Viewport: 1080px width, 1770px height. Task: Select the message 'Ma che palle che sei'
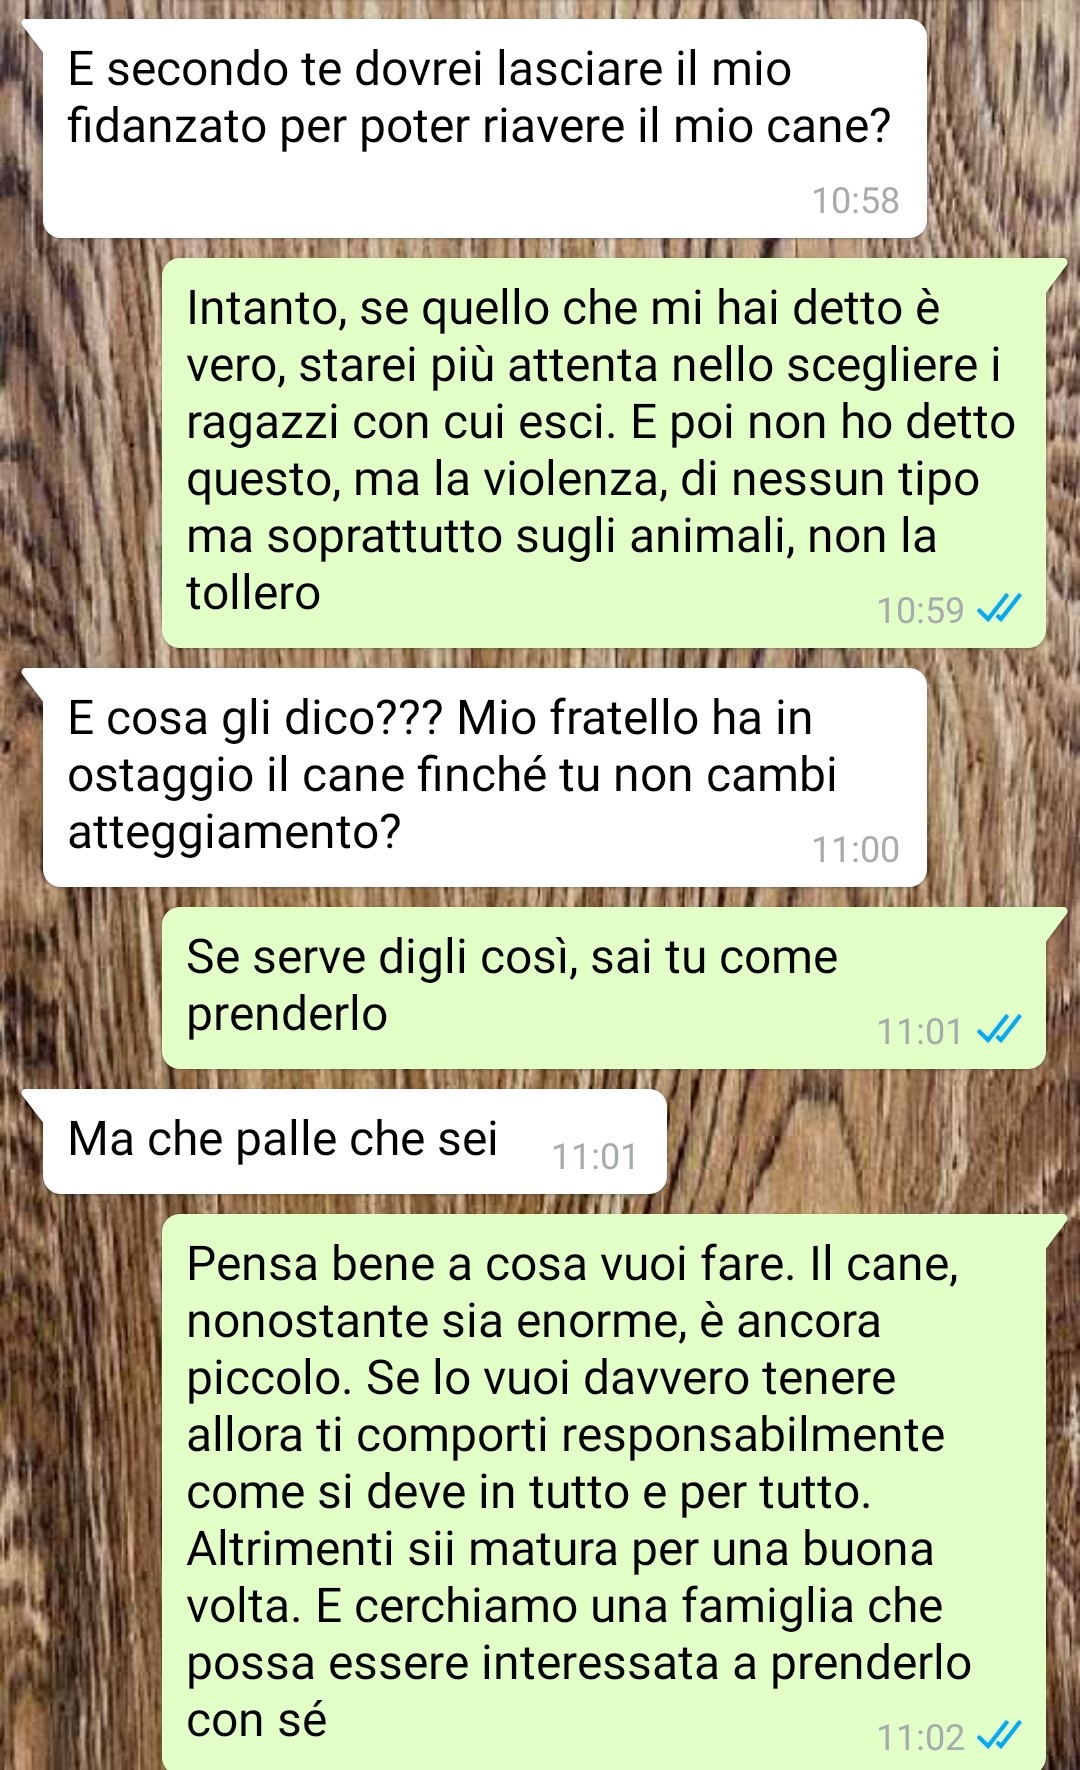[354, 1141]
